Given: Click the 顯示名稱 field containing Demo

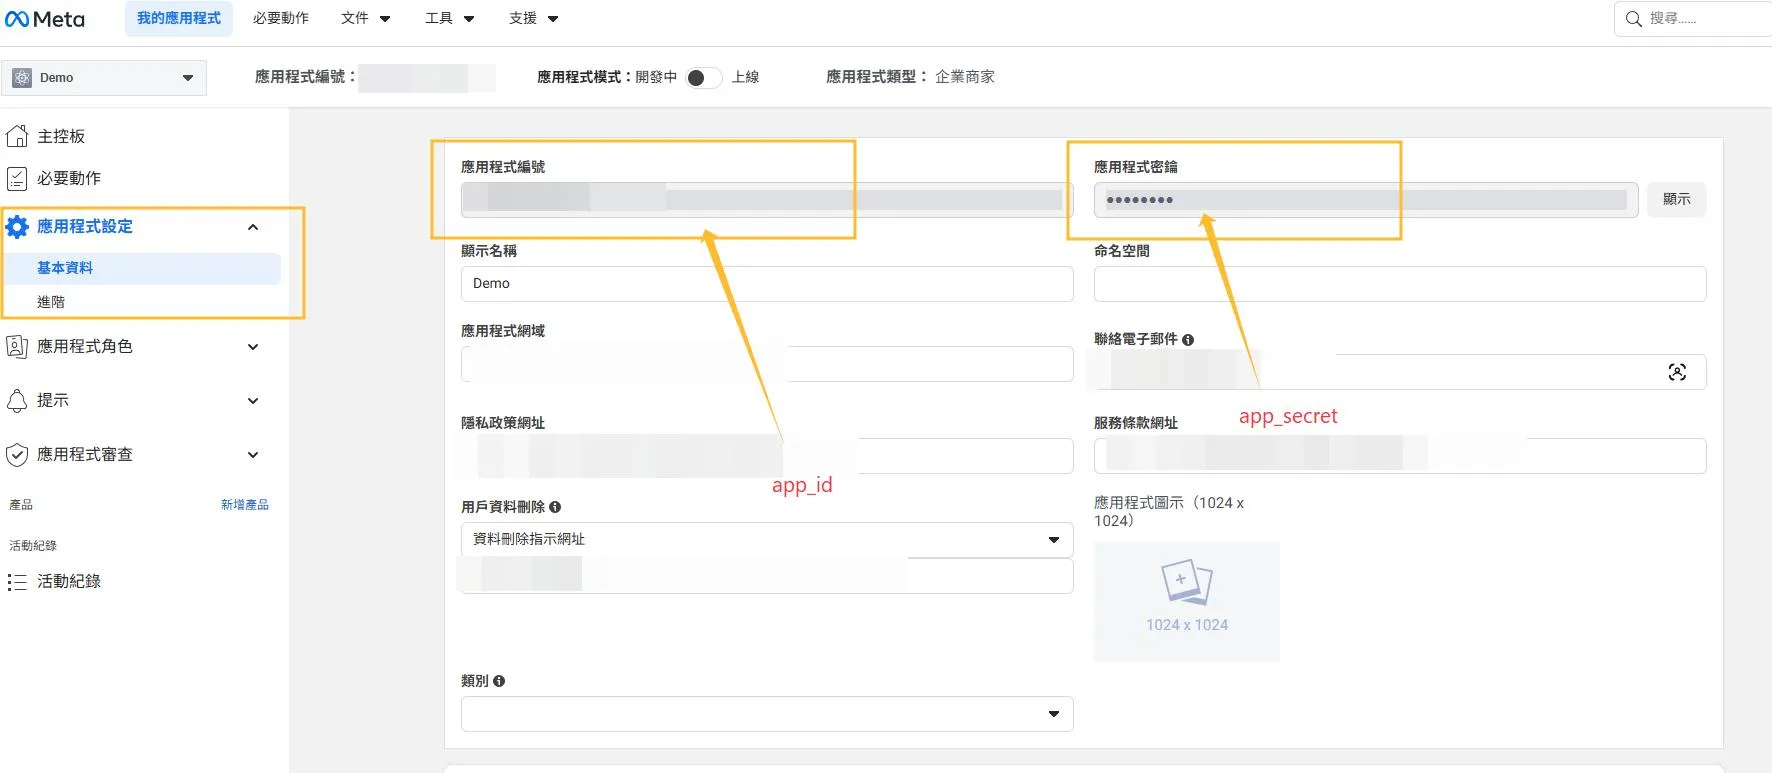Looking at the screenshot, I should [767, 284].
